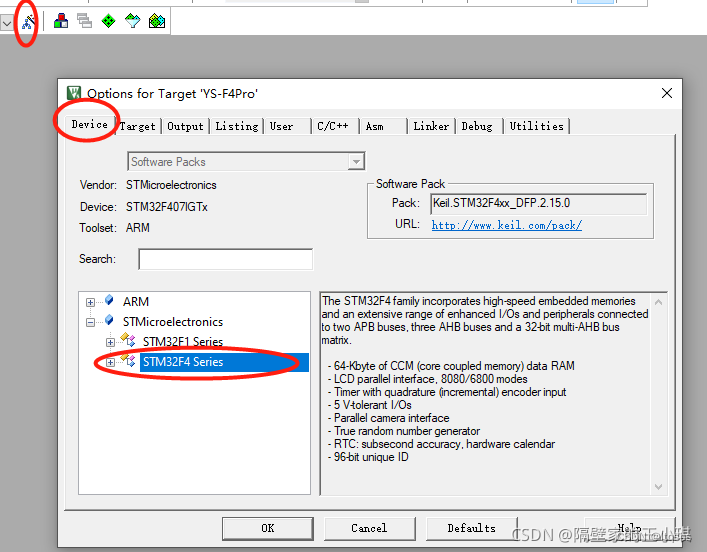Viewport: 707px width, 552px height.
Task: Open the Software Packs dropdown
Action: (356, 161)
